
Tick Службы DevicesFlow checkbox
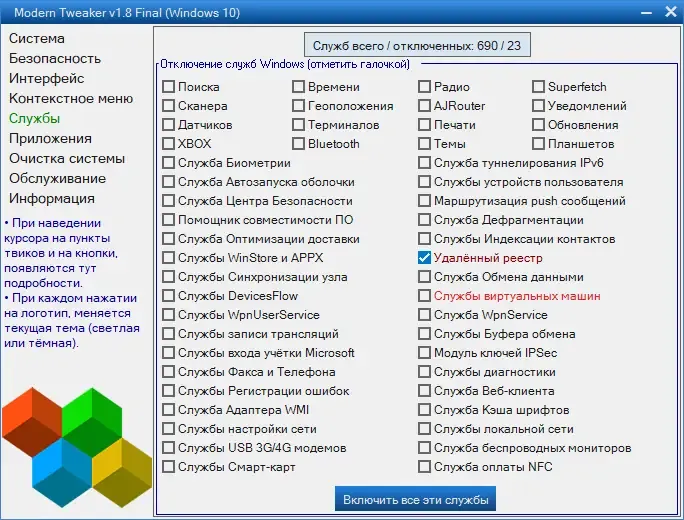168,296
